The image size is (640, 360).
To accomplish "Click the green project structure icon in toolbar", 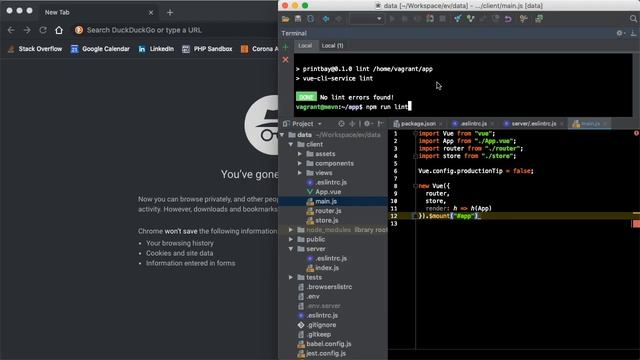I will click(x=539, y=19).
